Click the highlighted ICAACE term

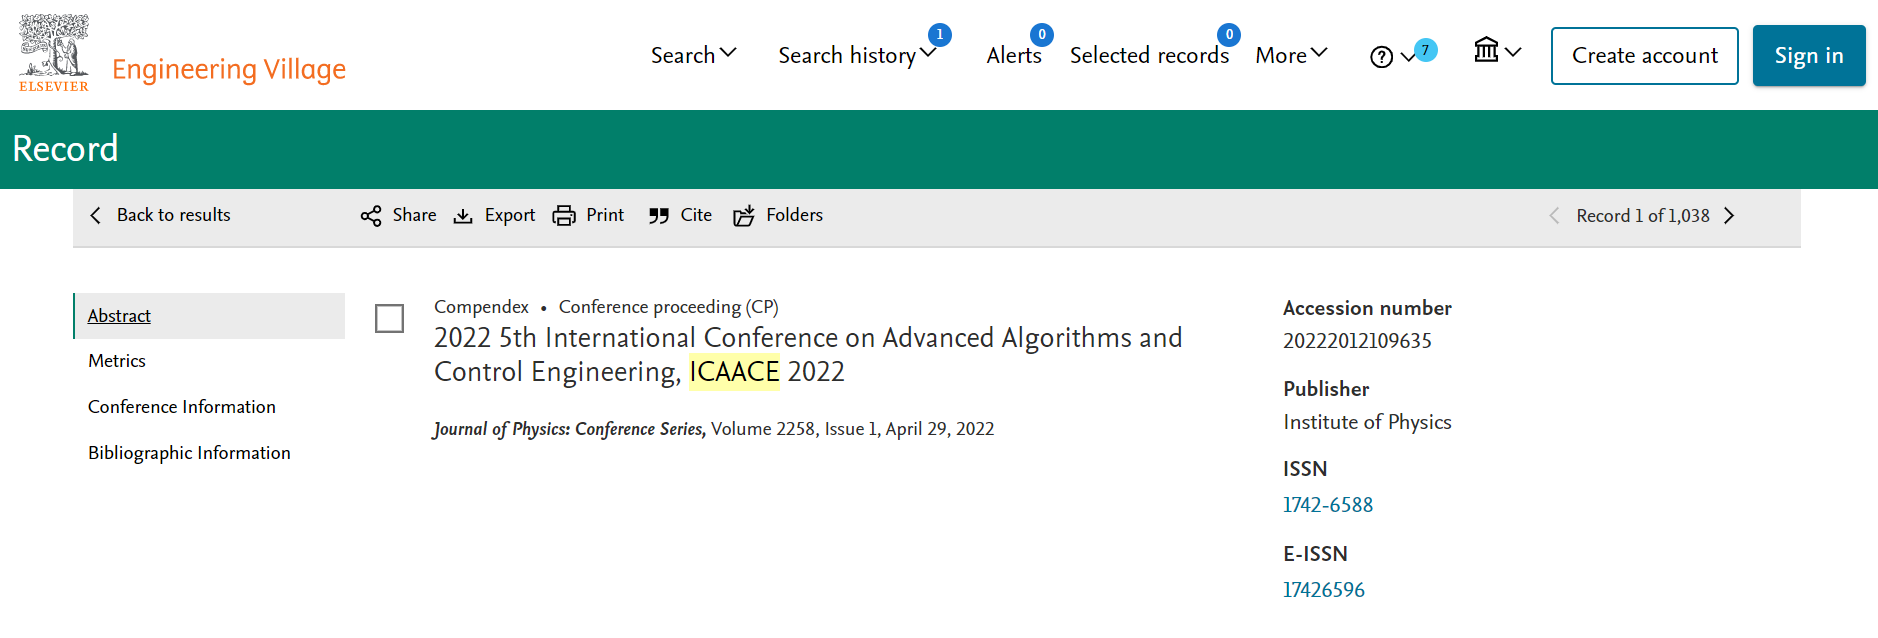tap(734, 372)
